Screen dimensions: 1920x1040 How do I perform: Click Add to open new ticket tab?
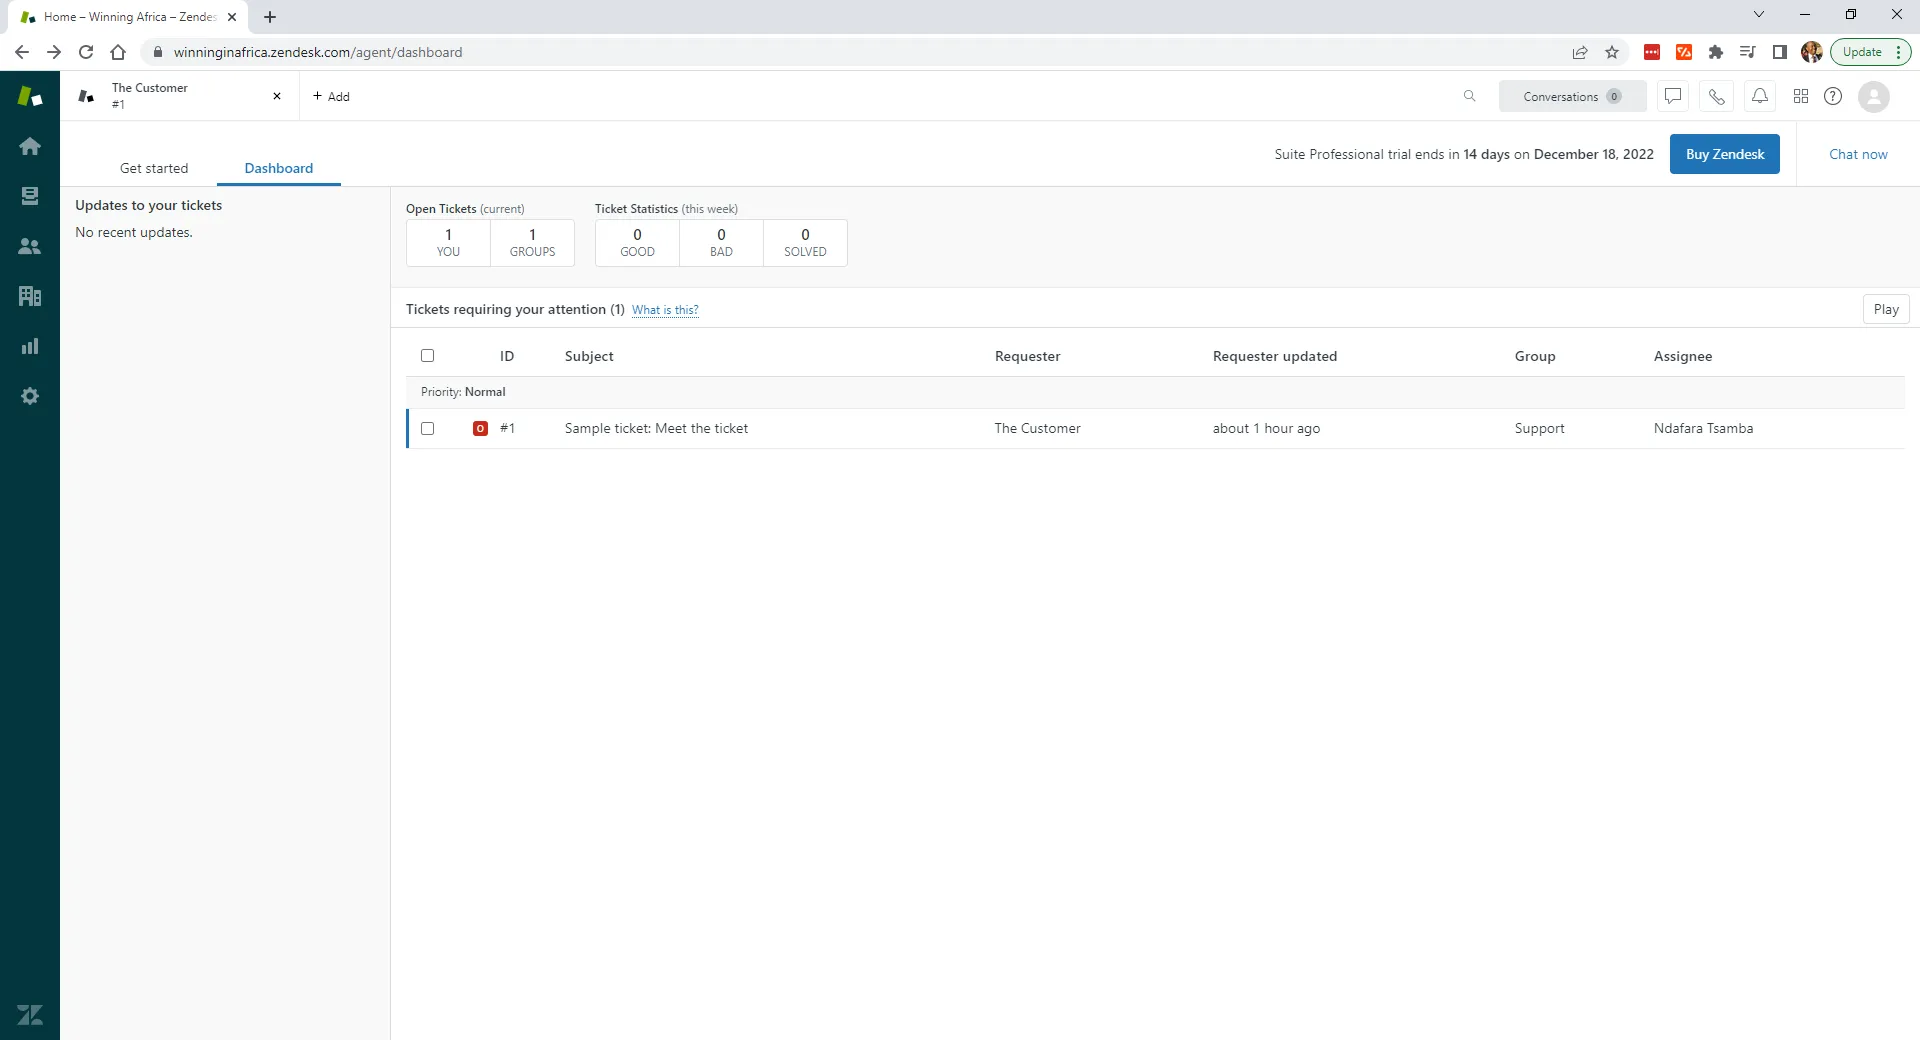tap(331, 96)
